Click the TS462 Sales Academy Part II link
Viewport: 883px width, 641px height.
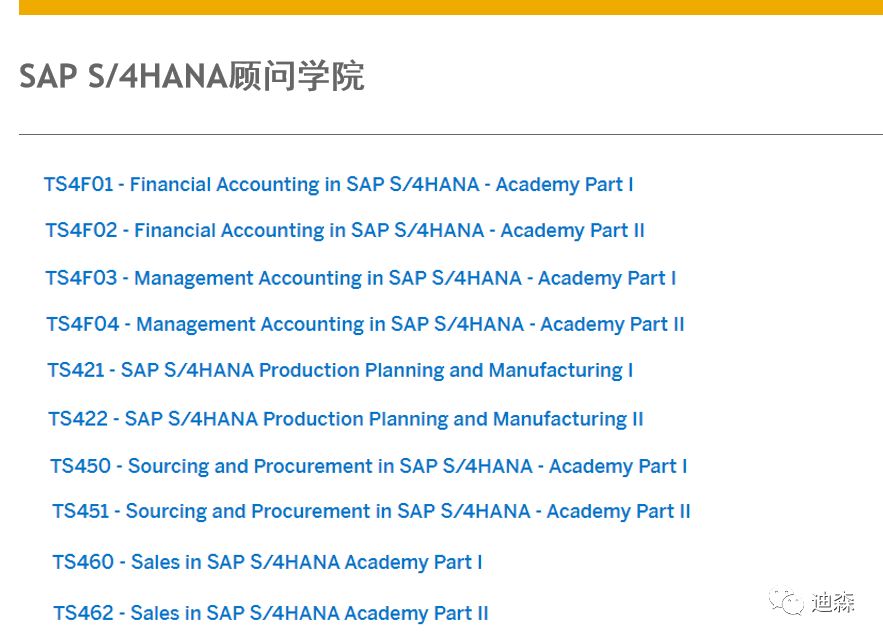[x=271, y=613]
